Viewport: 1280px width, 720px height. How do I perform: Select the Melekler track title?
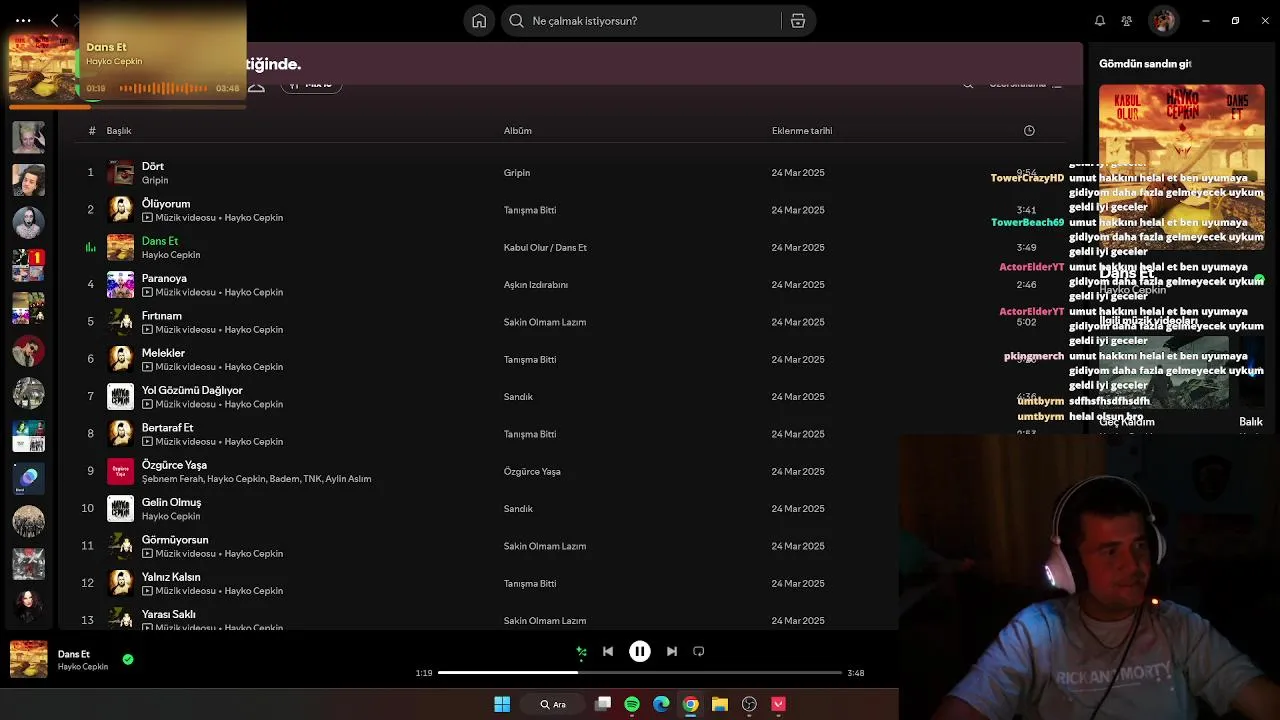pos(163,353)
